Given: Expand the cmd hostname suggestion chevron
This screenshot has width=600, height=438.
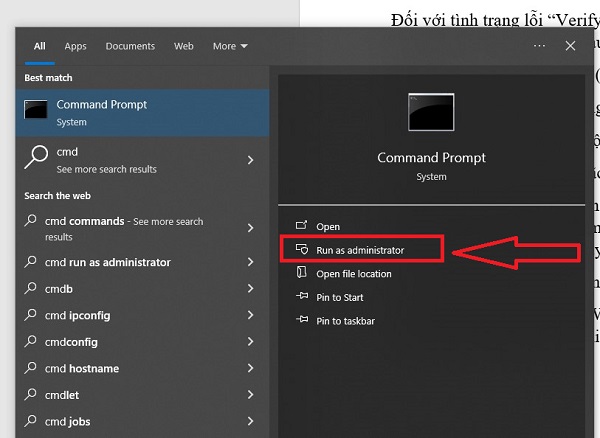Looking at the screenshot, I should [250, 369].
